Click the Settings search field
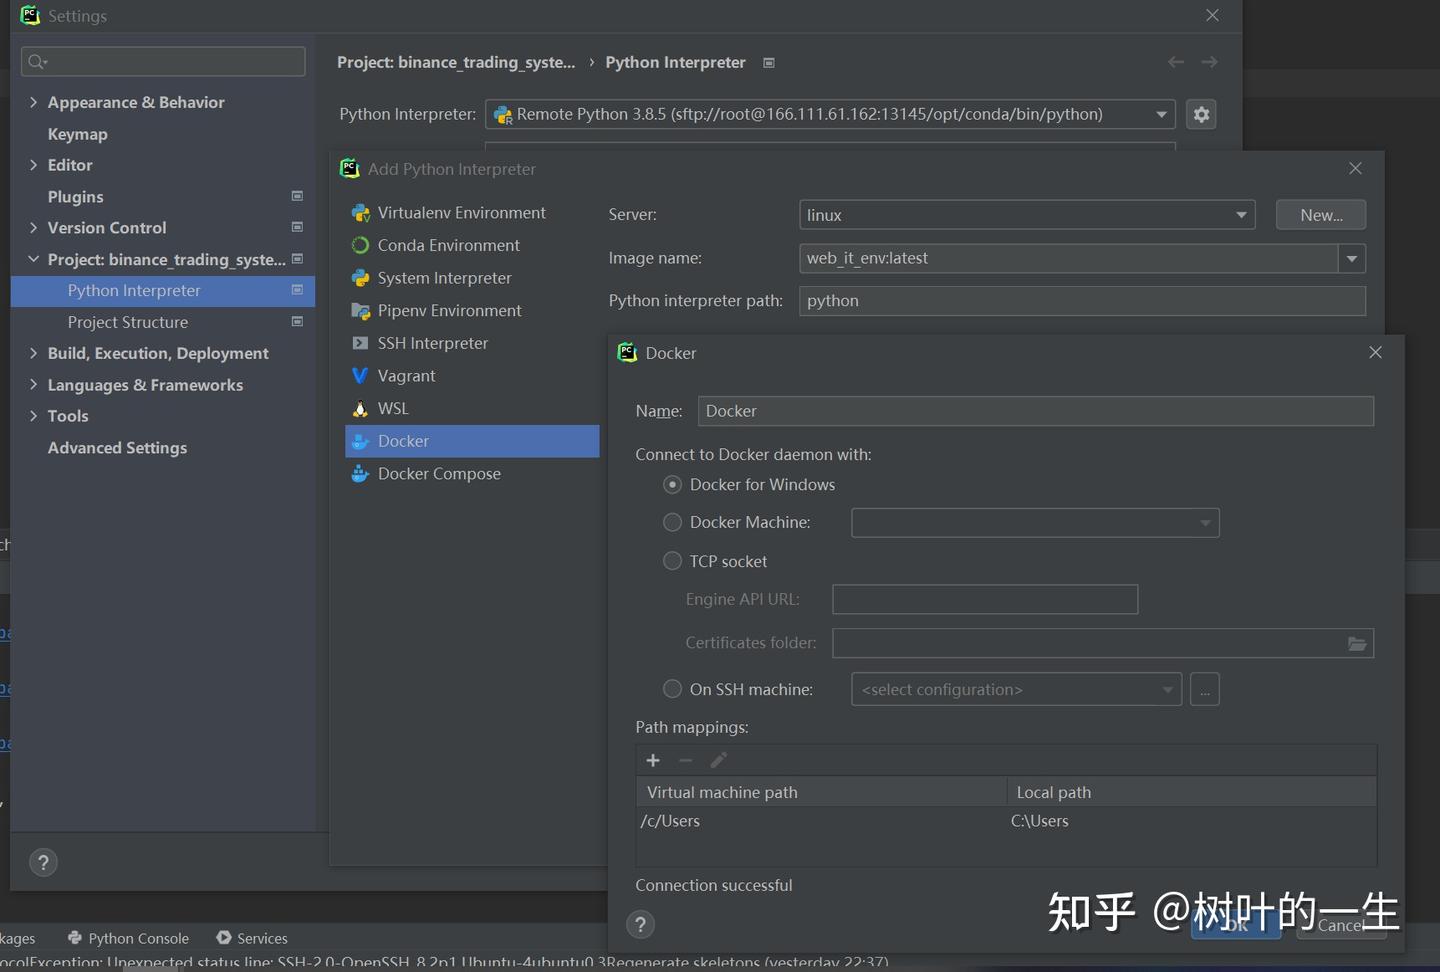 163,61
